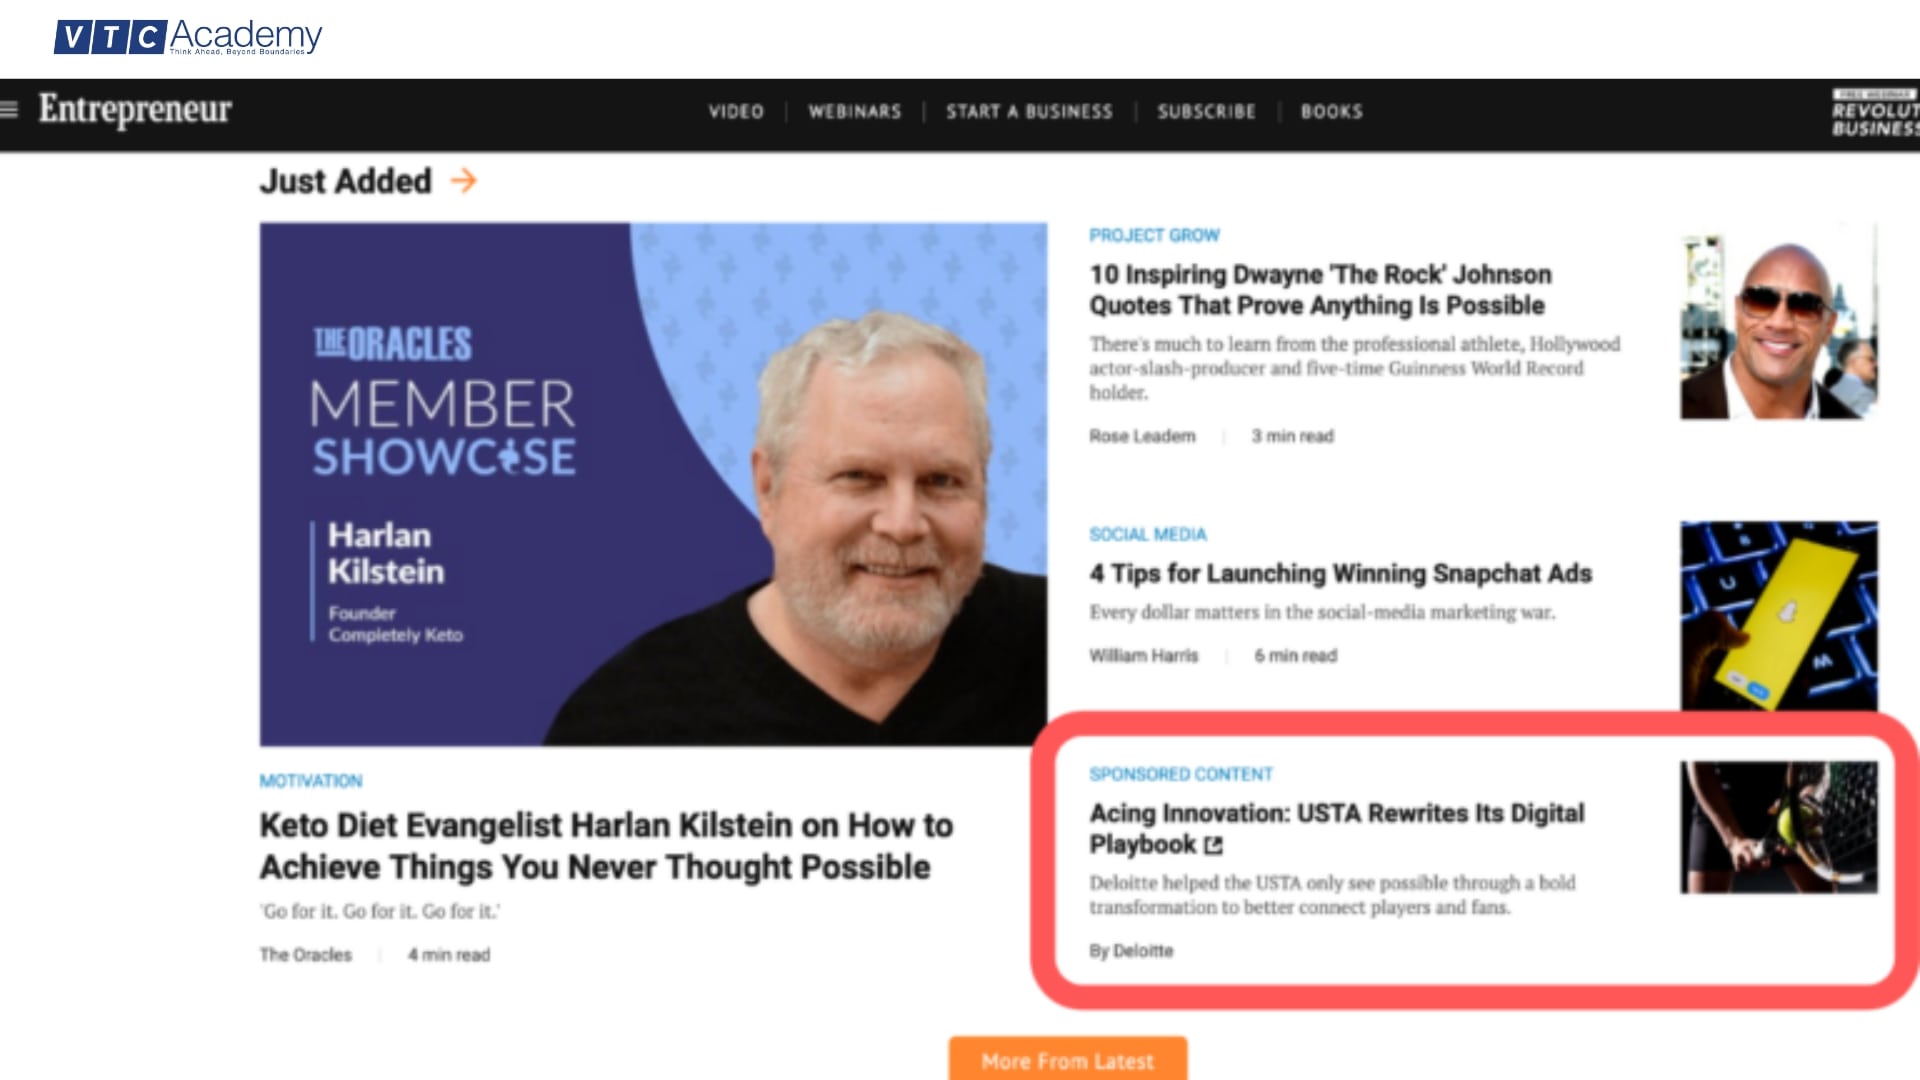Open the Harlan Kilstein Member Showcase image
Viewport: 1920px width, 1080px height.
click(653, 484)
